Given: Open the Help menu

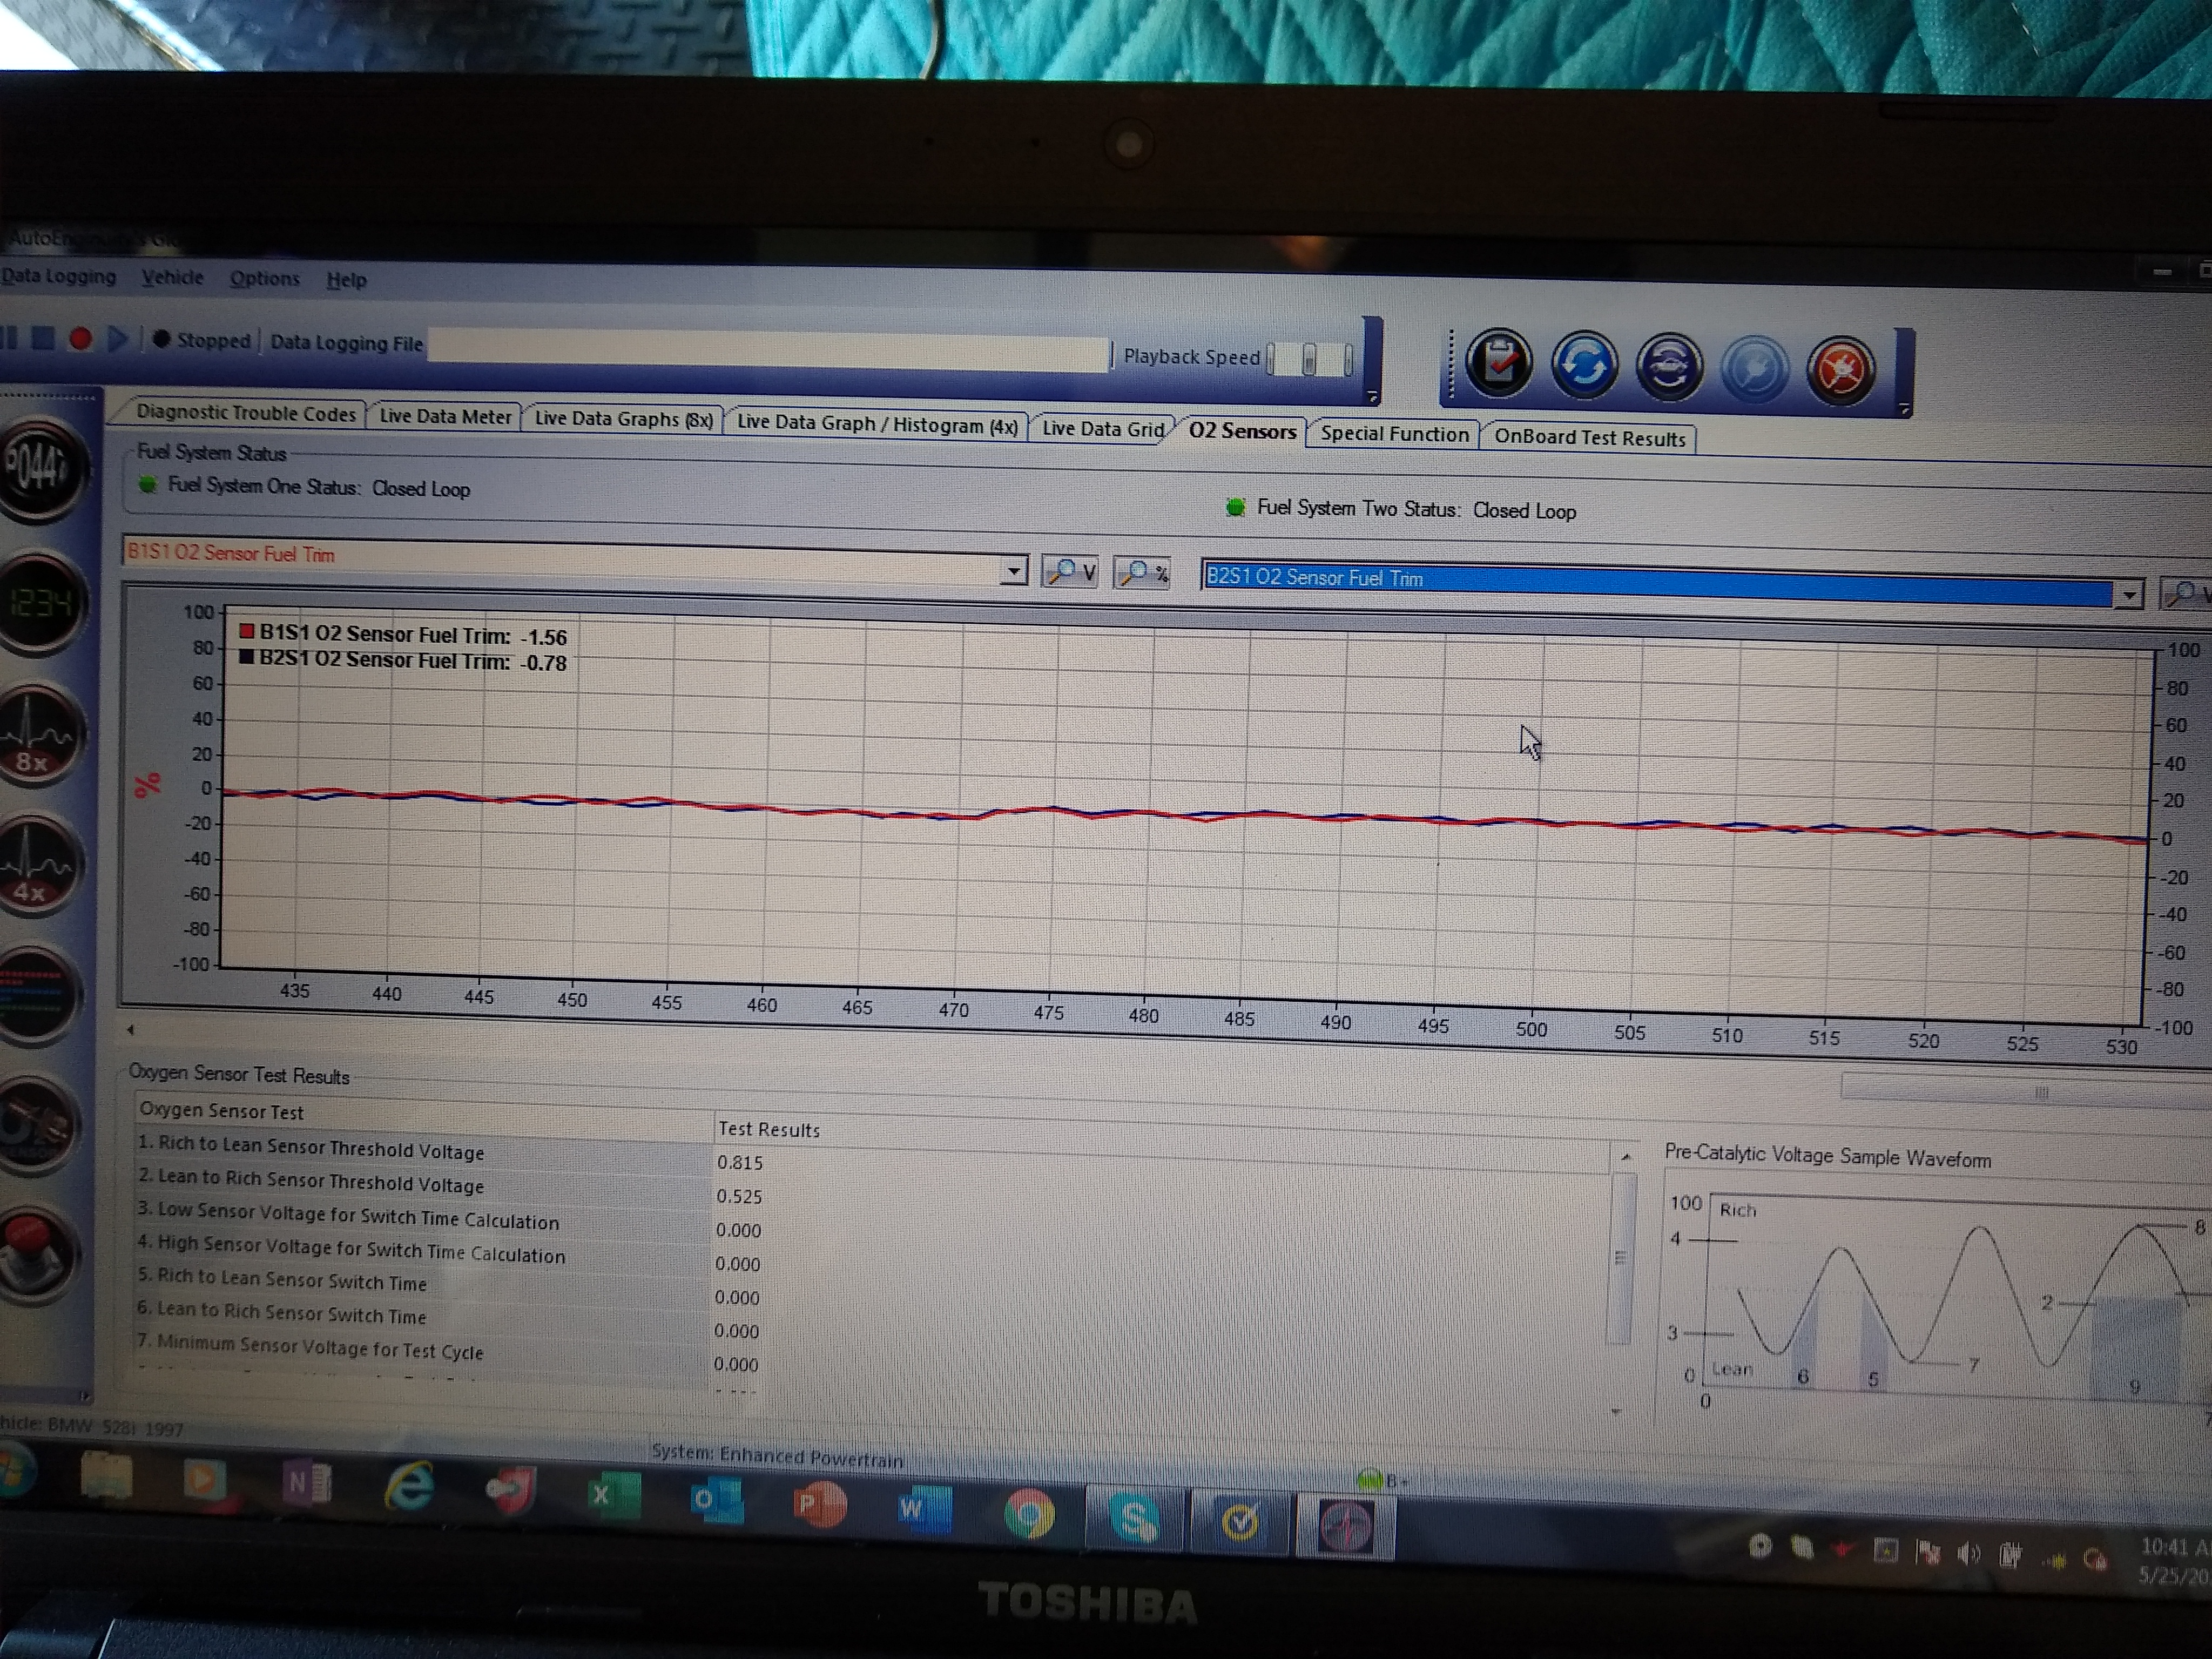Looking at the screenshot, I should 346,280.
